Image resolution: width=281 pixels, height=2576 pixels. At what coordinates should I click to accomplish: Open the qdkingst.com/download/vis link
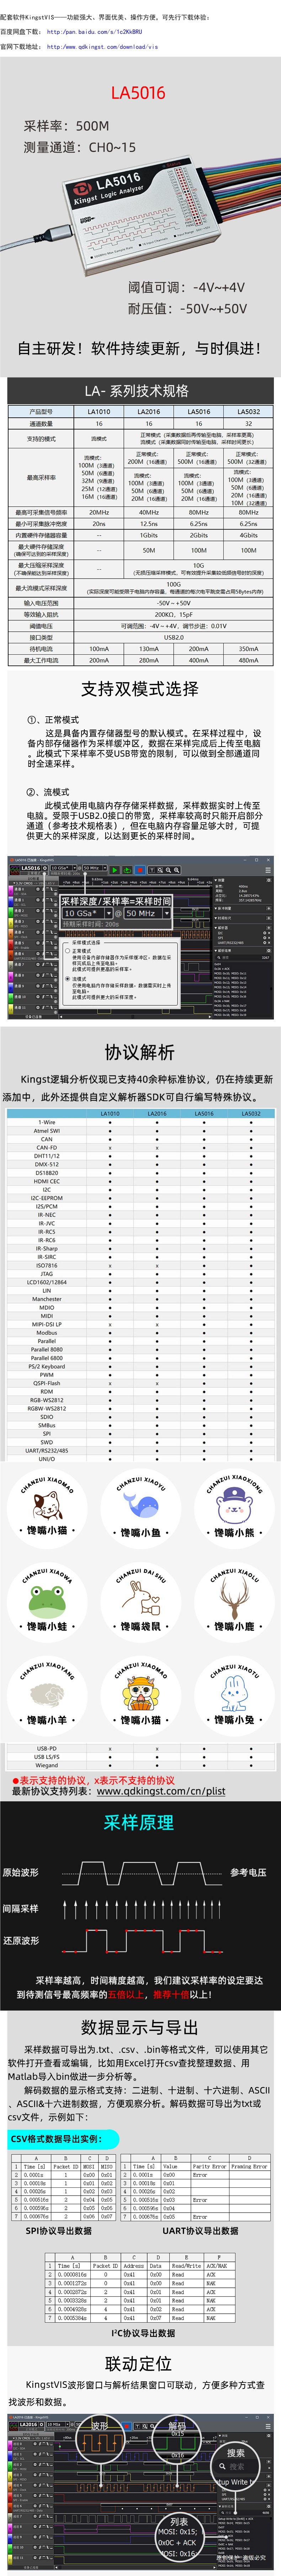point(102,46)
